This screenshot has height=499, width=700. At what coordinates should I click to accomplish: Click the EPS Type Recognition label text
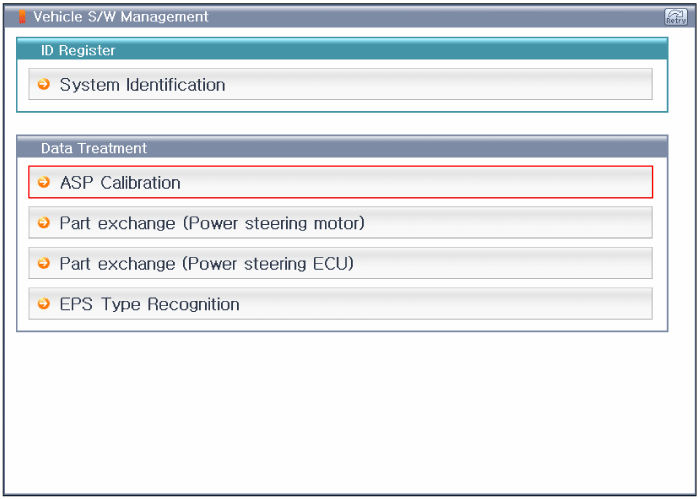(150, 304)
